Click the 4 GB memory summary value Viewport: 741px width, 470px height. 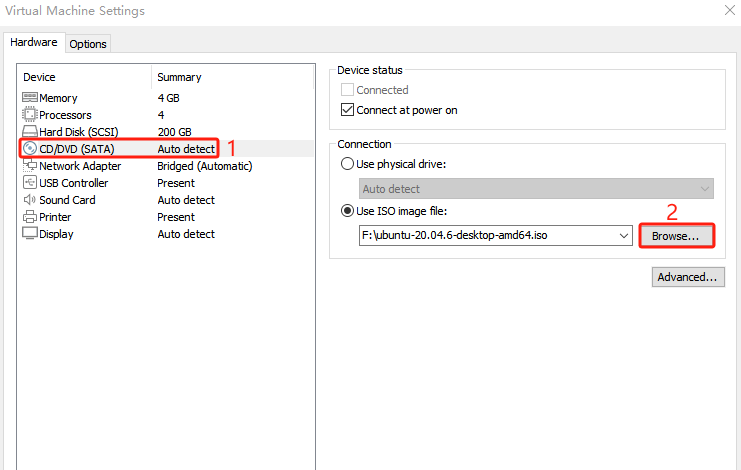pyautogui.click(x=168, y=98)
